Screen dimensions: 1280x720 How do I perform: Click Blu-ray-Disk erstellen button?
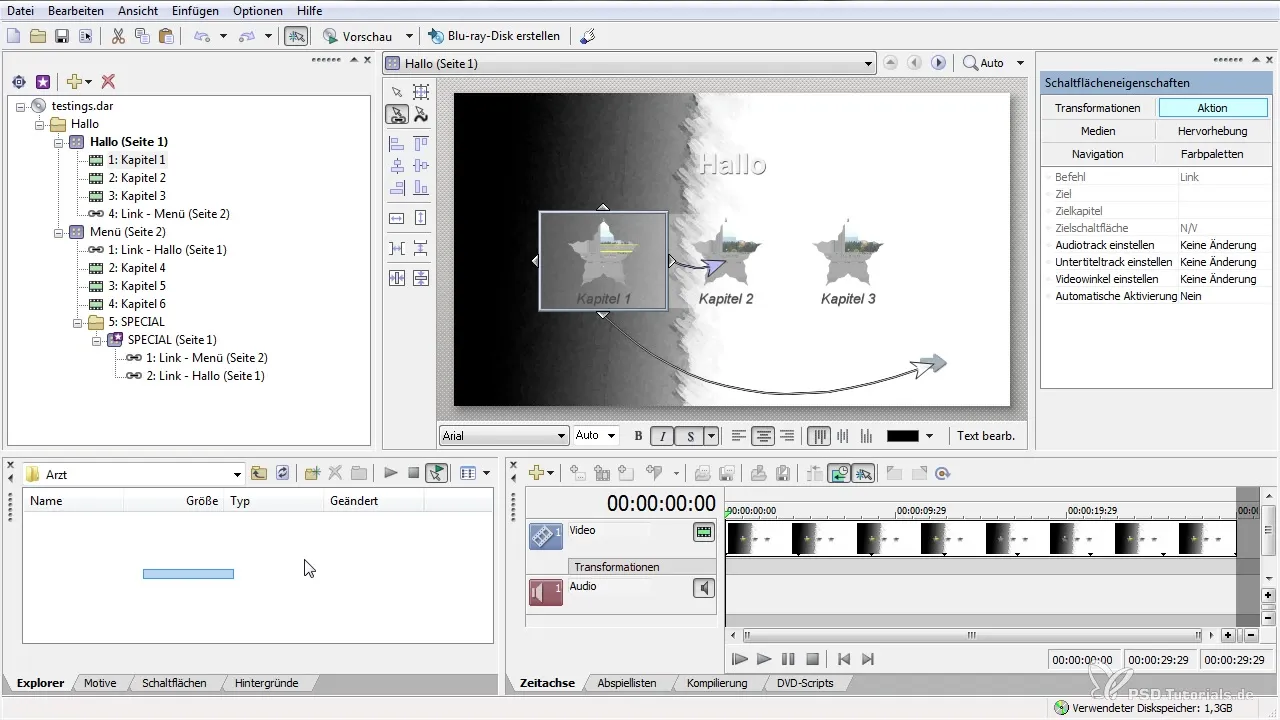point(494,36)
